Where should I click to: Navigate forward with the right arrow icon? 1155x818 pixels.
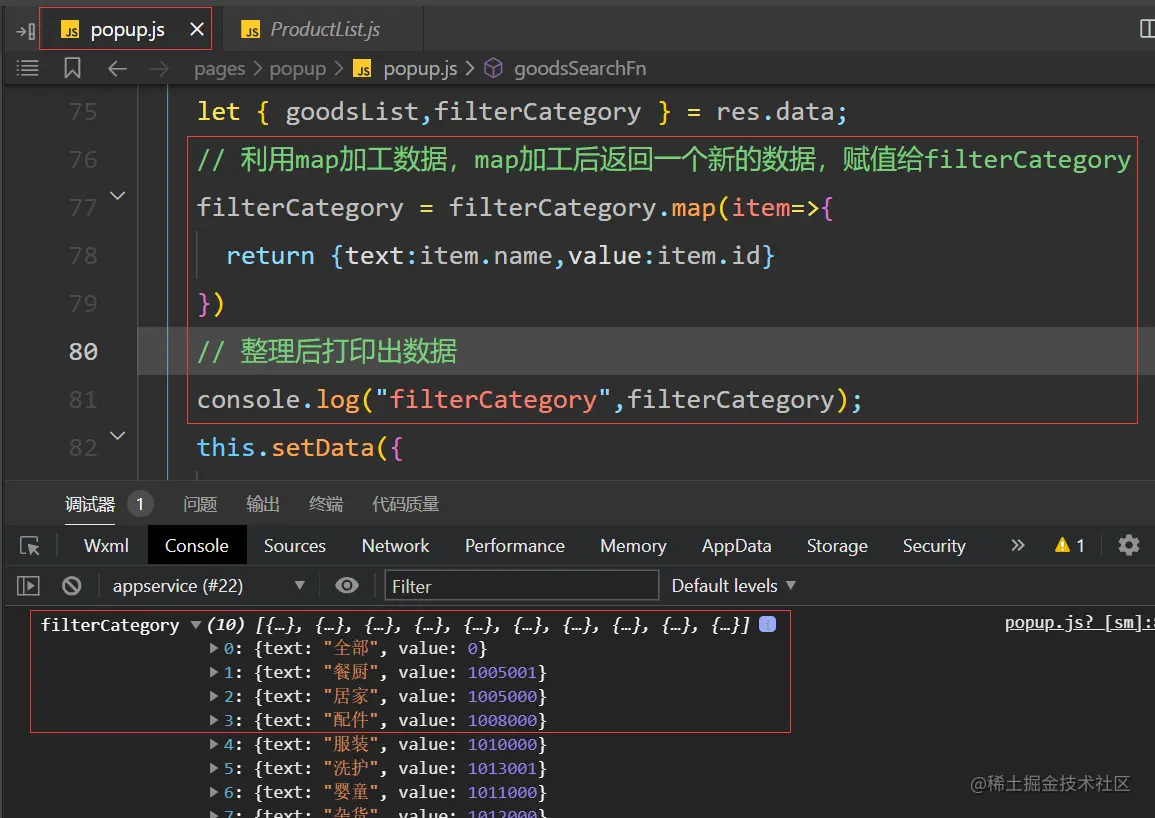[159, 69]
